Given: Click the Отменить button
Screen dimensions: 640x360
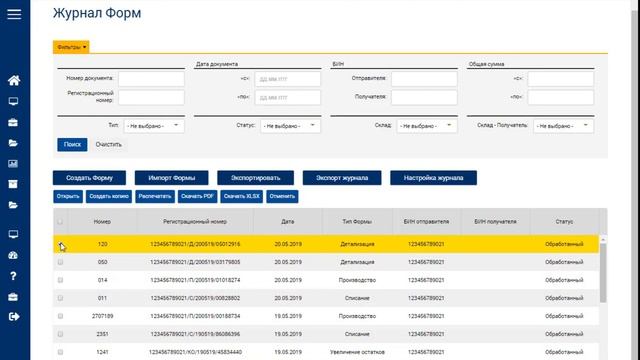Looking at the screenshot, I should tap(282, 196).
